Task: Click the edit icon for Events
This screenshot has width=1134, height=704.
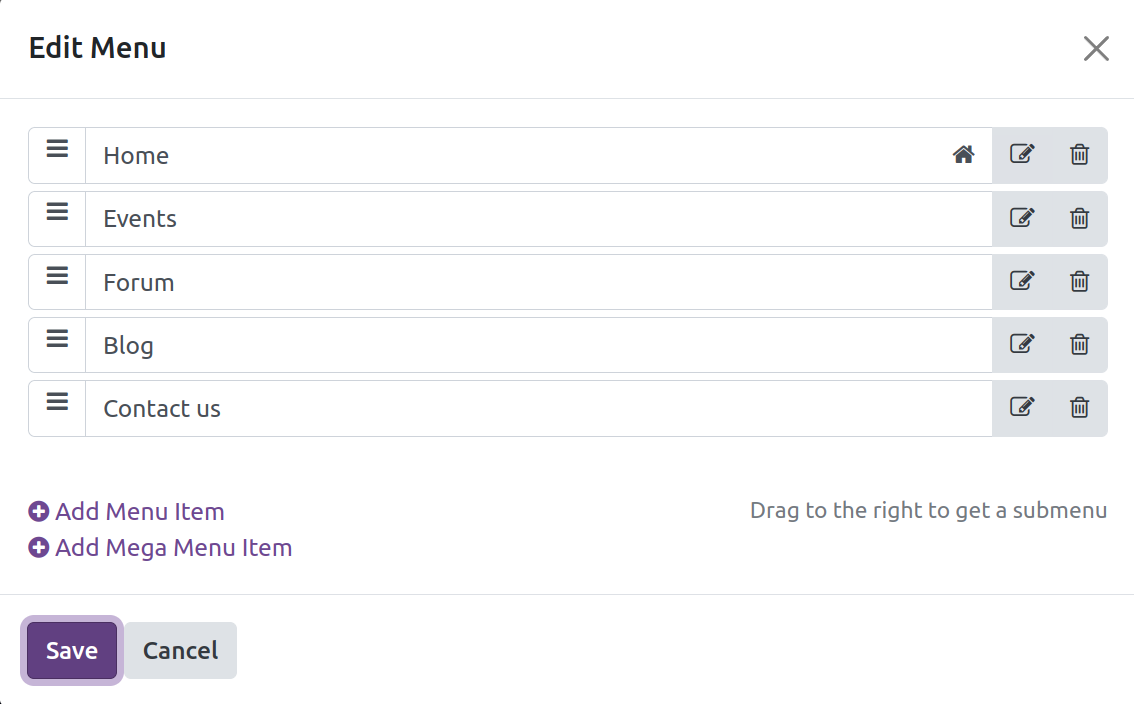Action: [x=1021, y=218]
